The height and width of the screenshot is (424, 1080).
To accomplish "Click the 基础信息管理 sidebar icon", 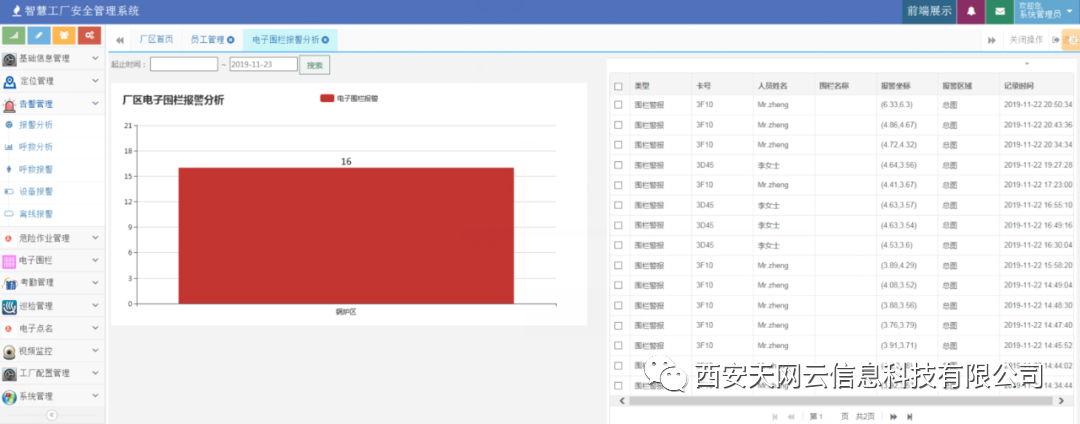I will (x=10, y=59).
